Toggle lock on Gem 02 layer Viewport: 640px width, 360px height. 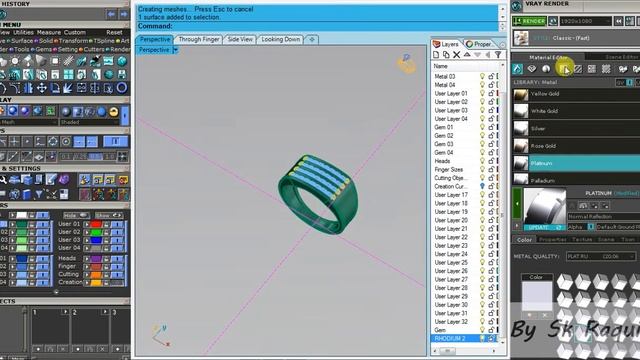[x=491, y=136]
